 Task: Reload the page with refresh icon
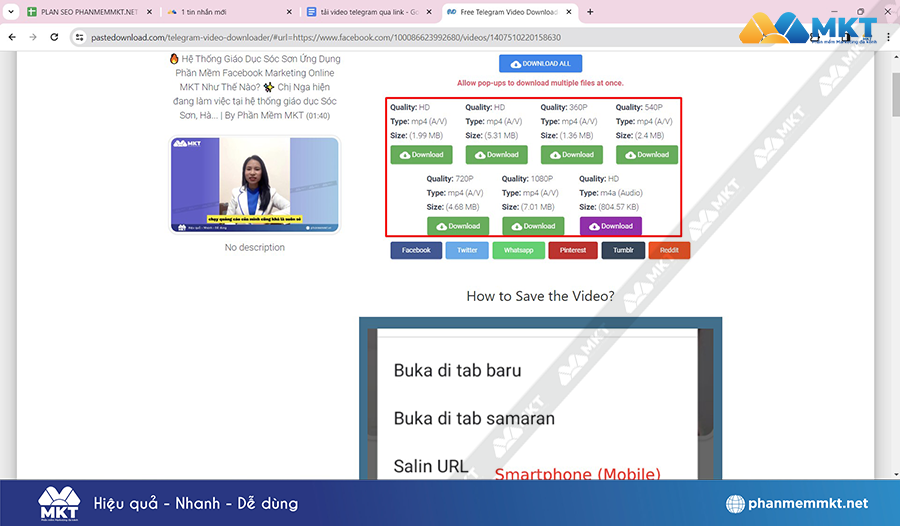(54, 37)
